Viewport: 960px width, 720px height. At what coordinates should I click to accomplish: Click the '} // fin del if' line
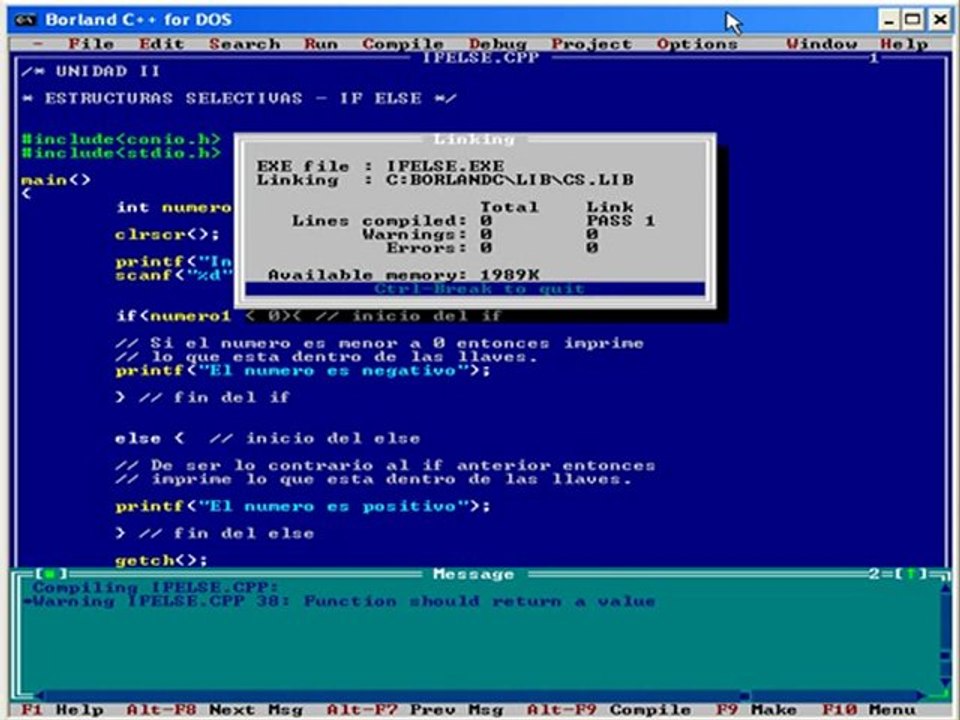202,397
